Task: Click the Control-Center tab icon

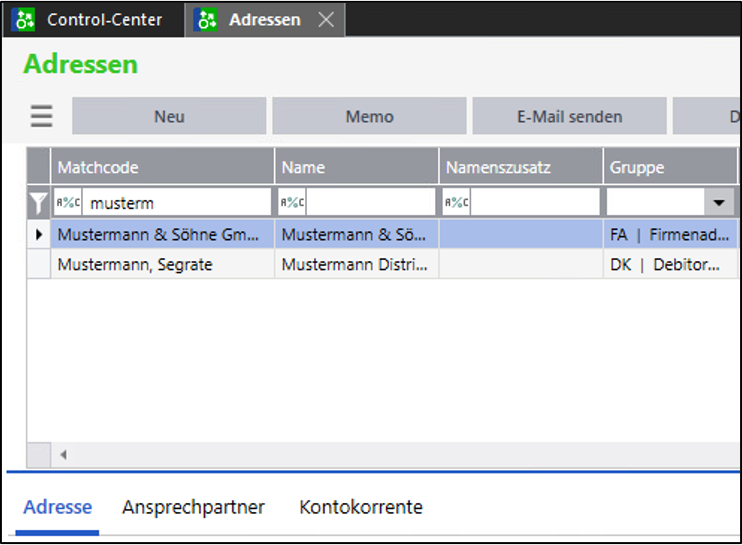Action: (26, 20)
